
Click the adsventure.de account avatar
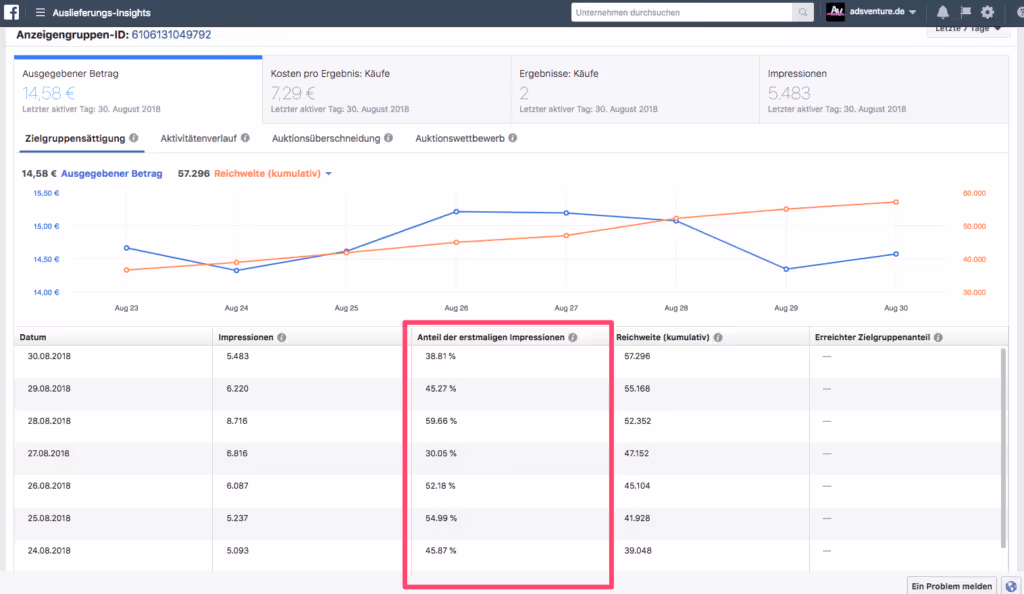835,12
